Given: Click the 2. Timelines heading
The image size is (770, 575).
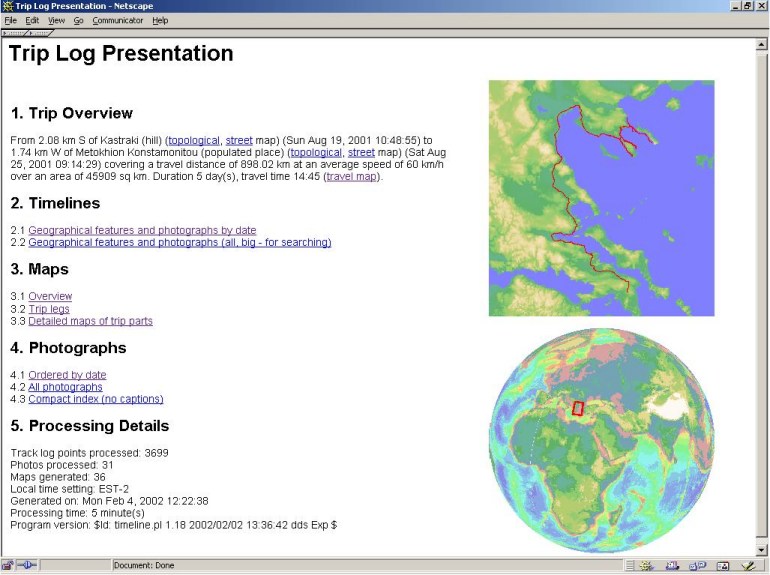Looking at the screenshot, I should pyautogui.click(x=55, y=203).
